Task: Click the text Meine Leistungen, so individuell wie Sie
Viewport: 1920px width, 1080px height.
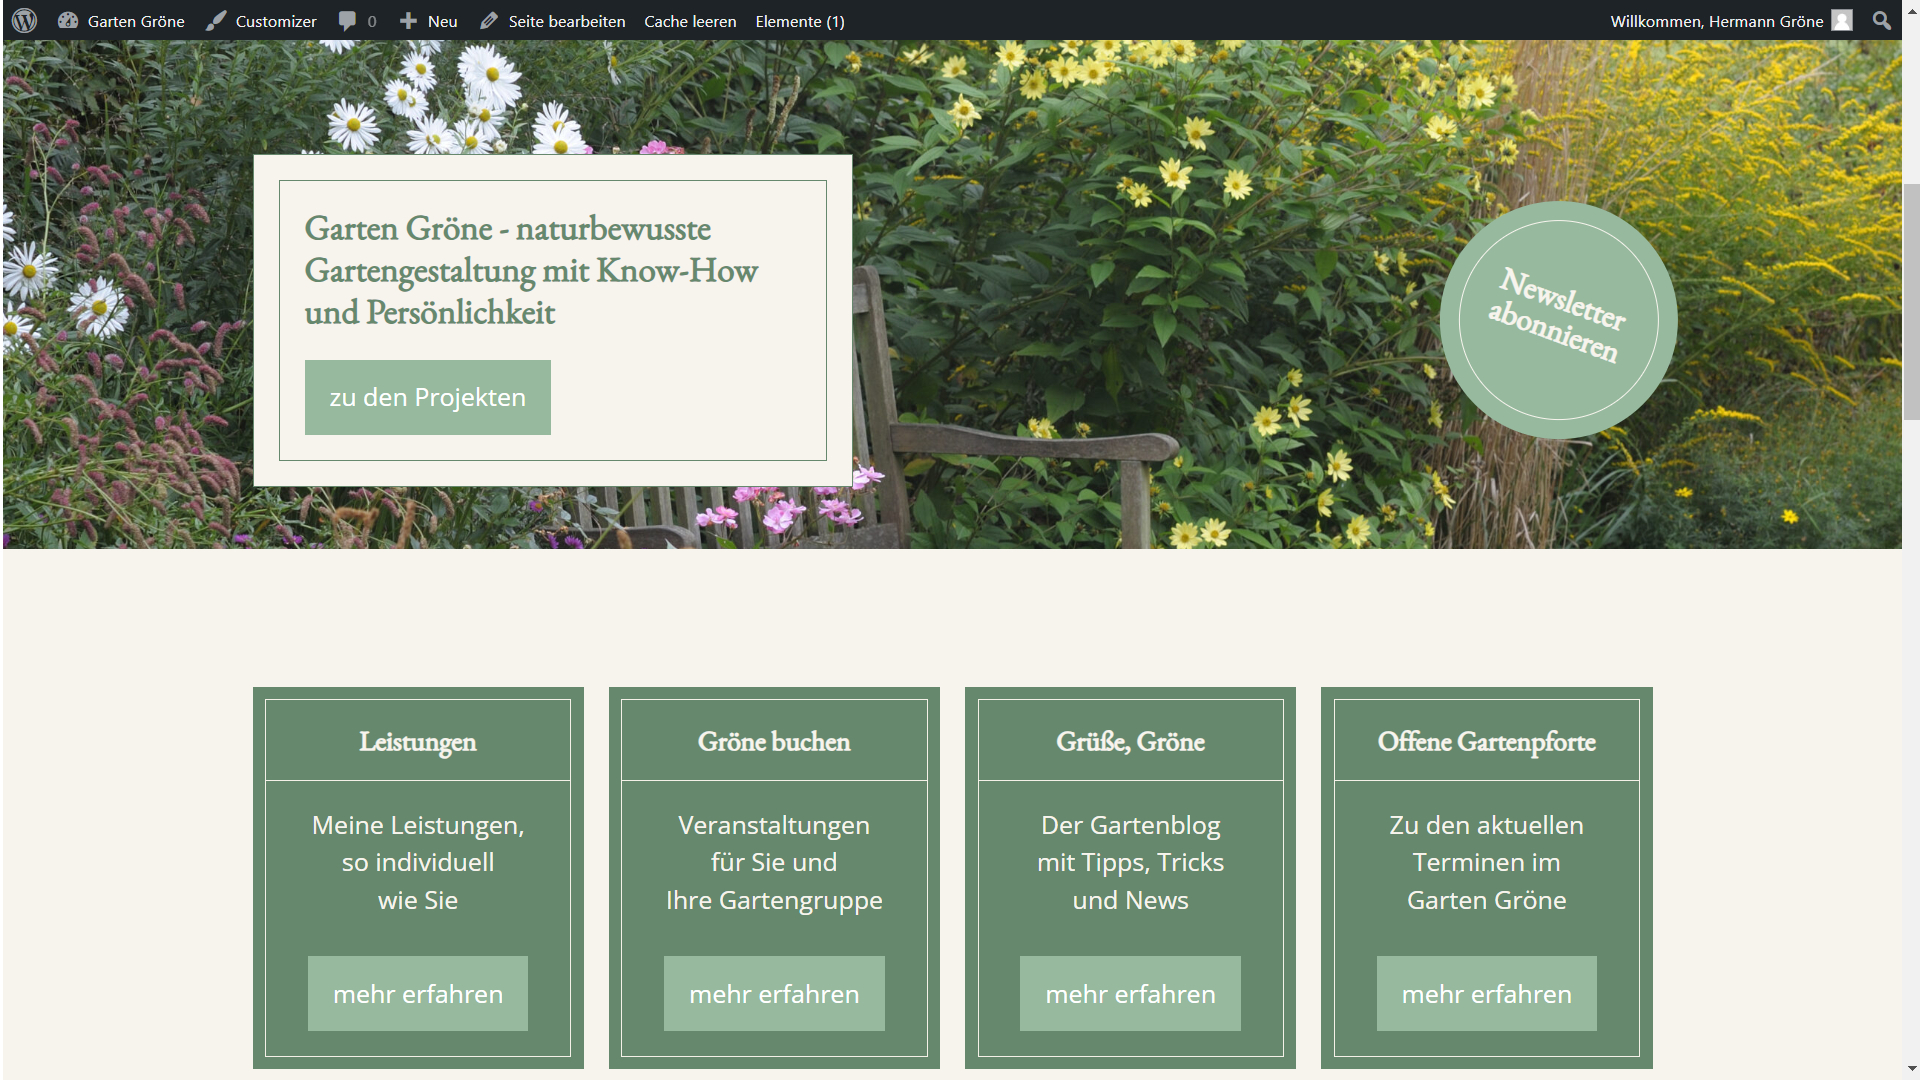Action: click(418, 862)
